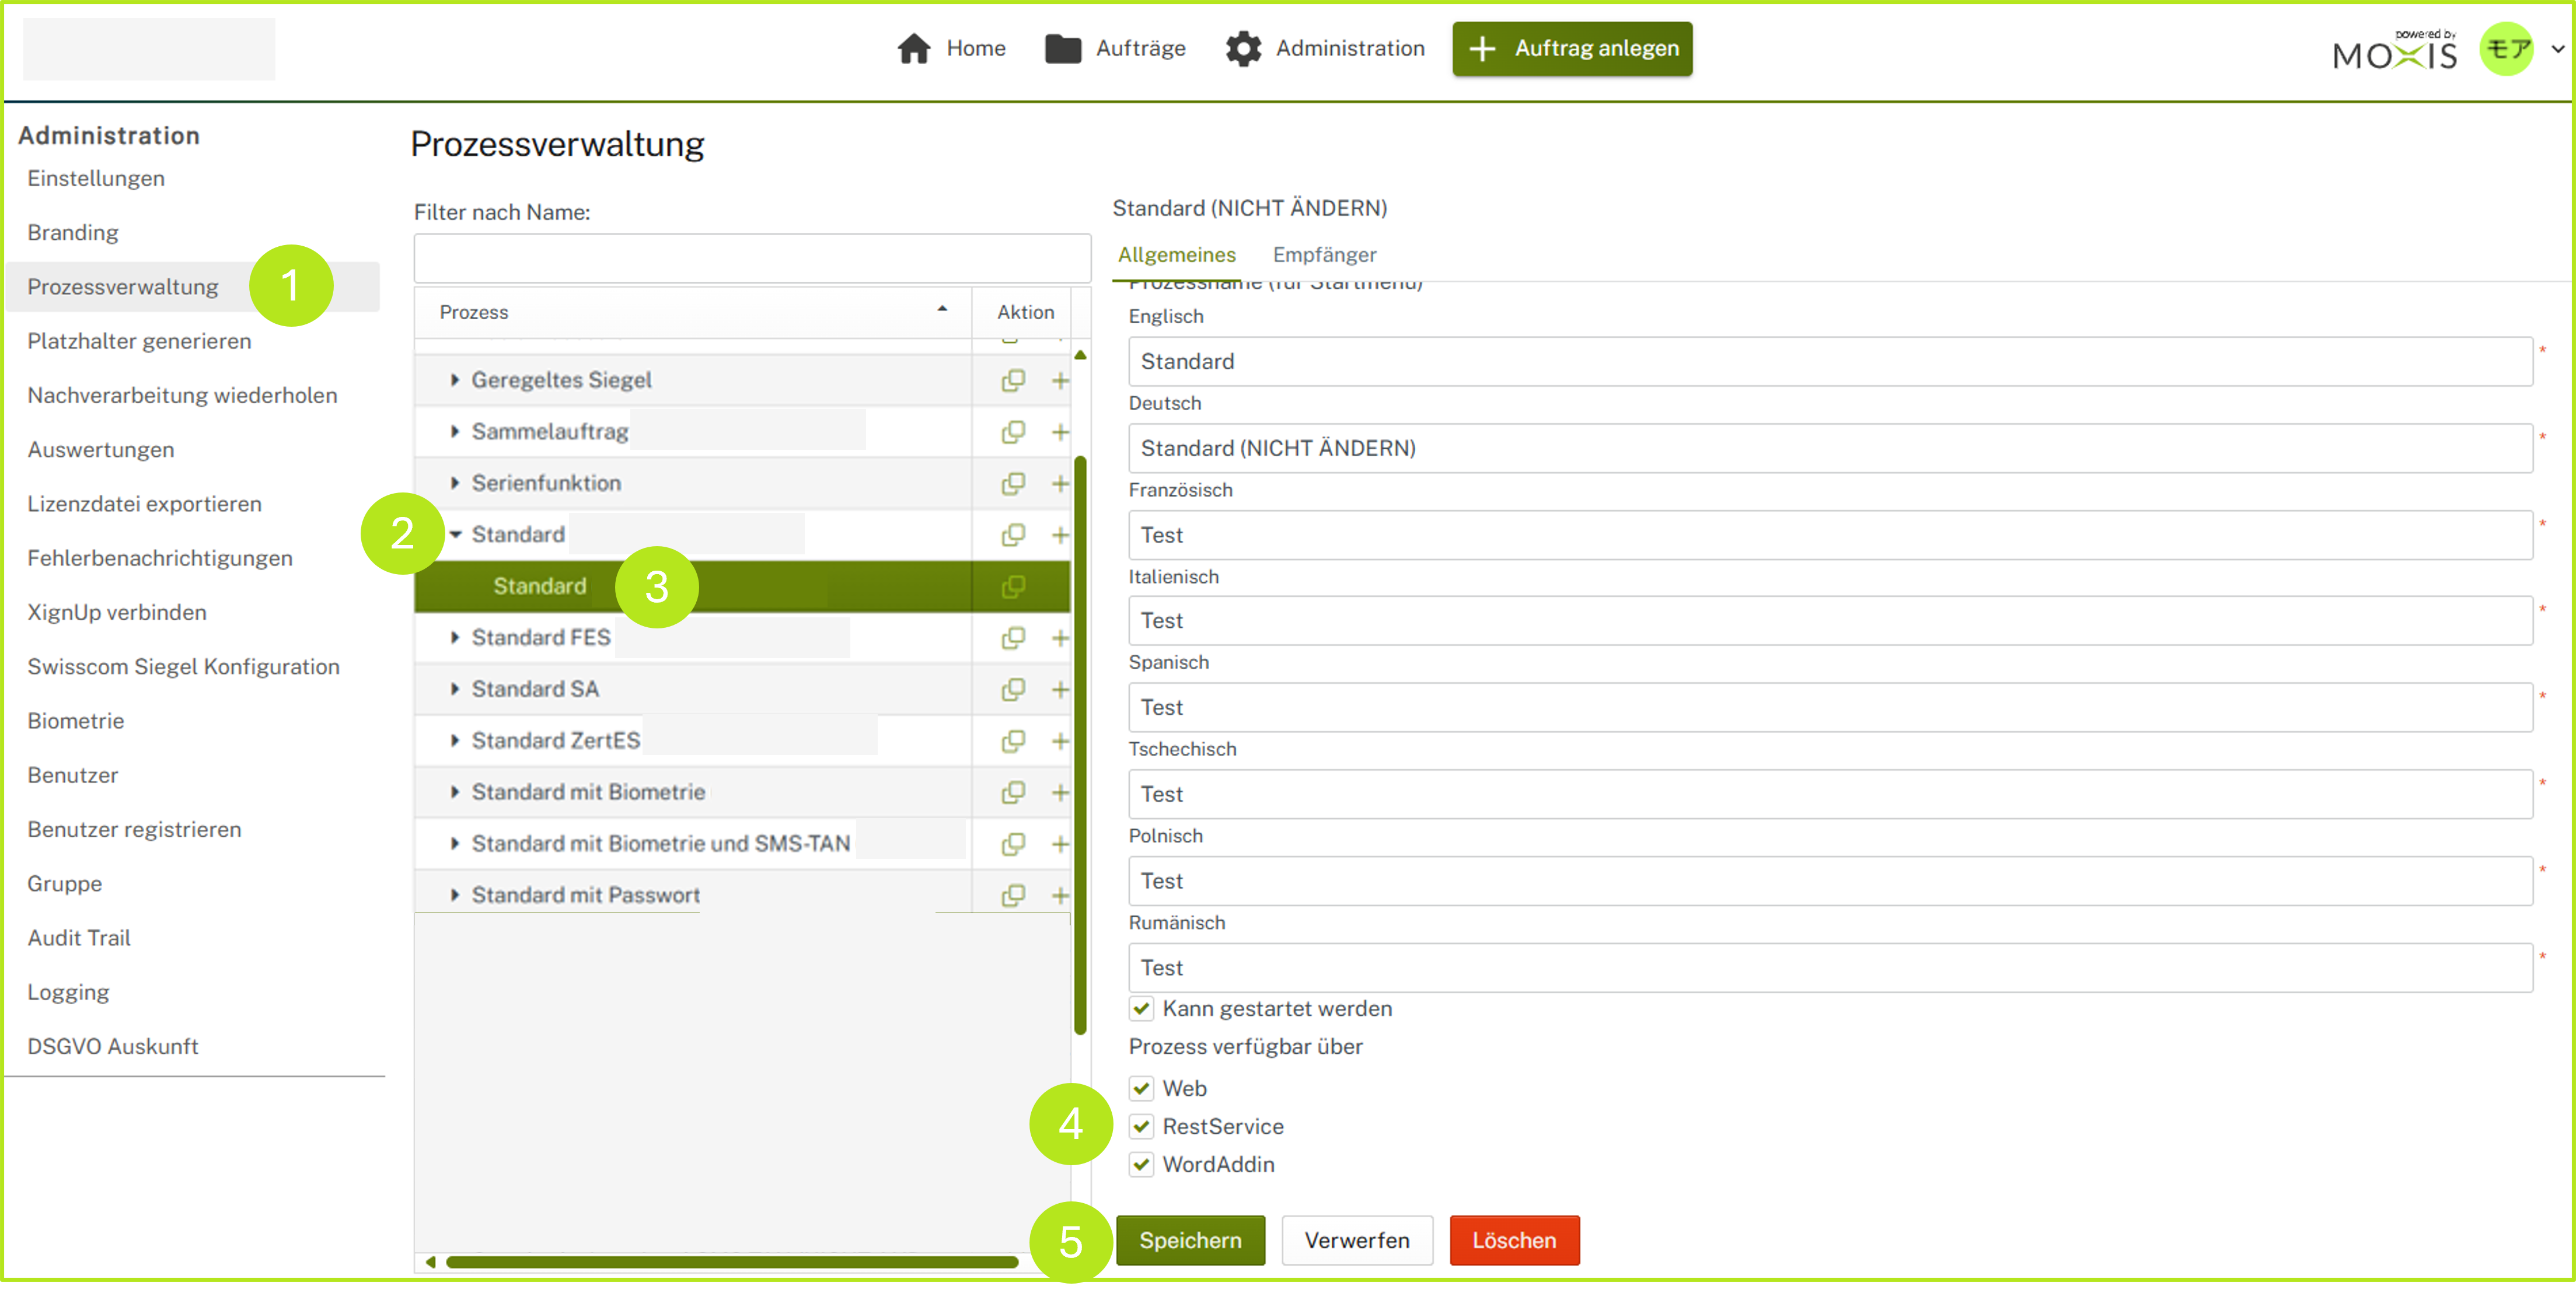Expand the Standard mit Biometrie node

(x=455, y=792)
